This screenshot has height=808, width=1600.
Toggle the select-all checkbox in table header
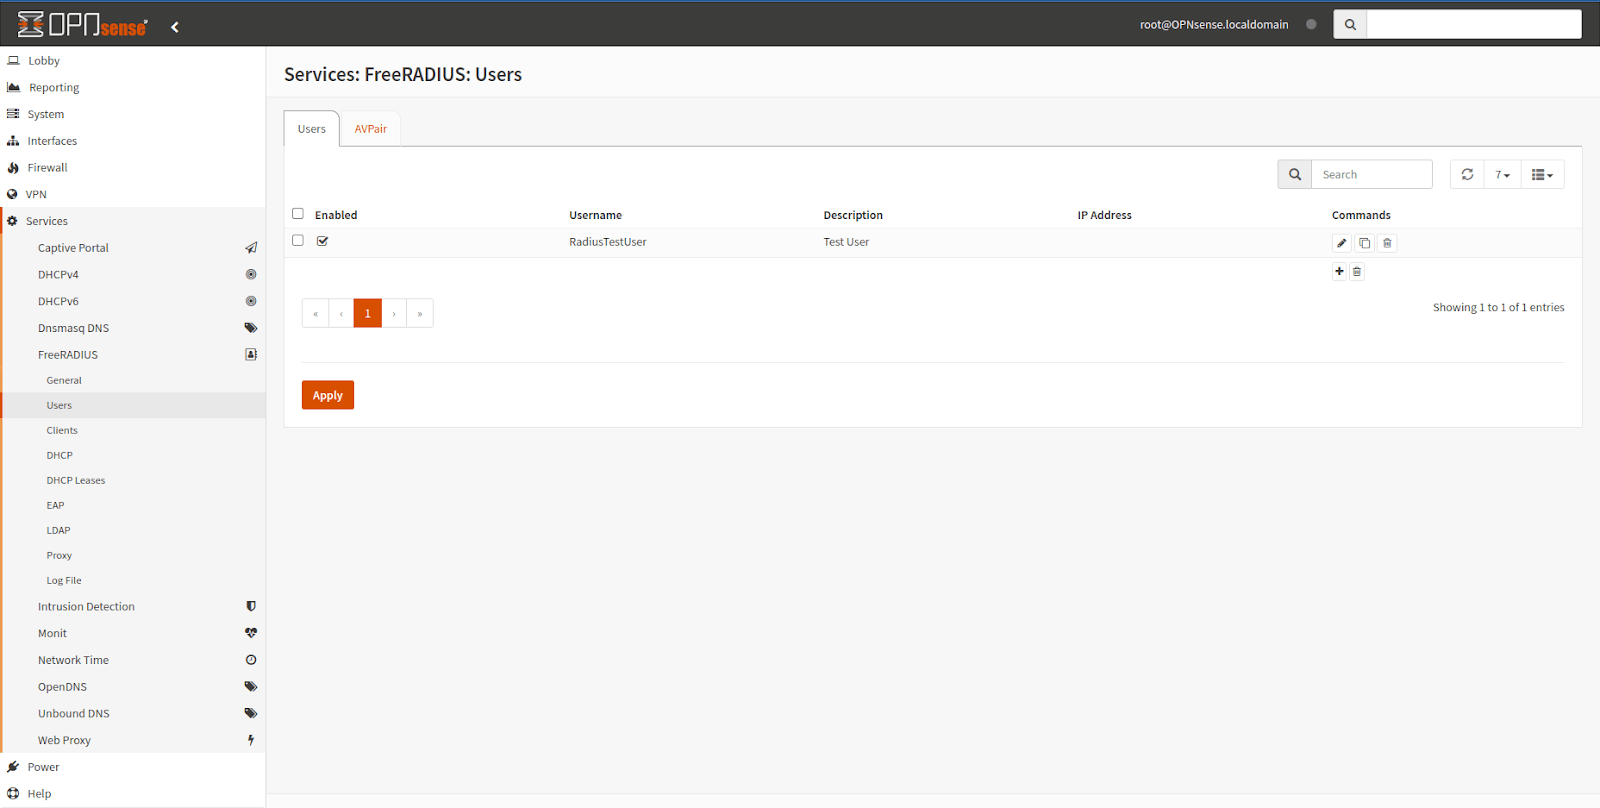[298, 213]
